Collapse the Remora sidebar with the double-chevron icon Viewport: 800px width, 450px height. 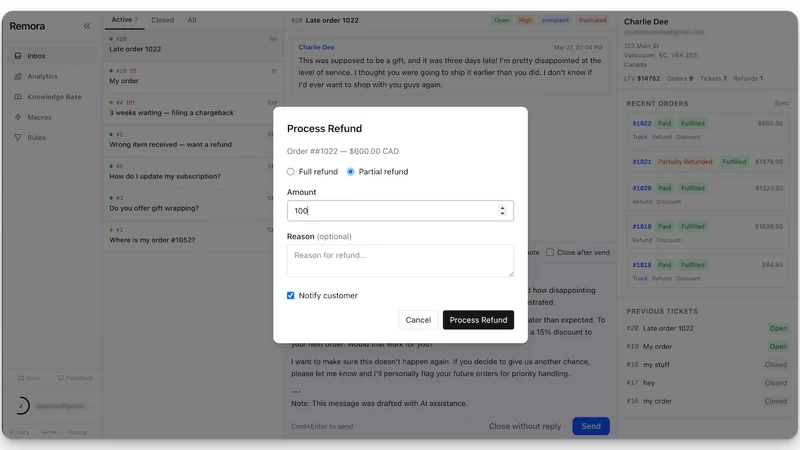87,26
